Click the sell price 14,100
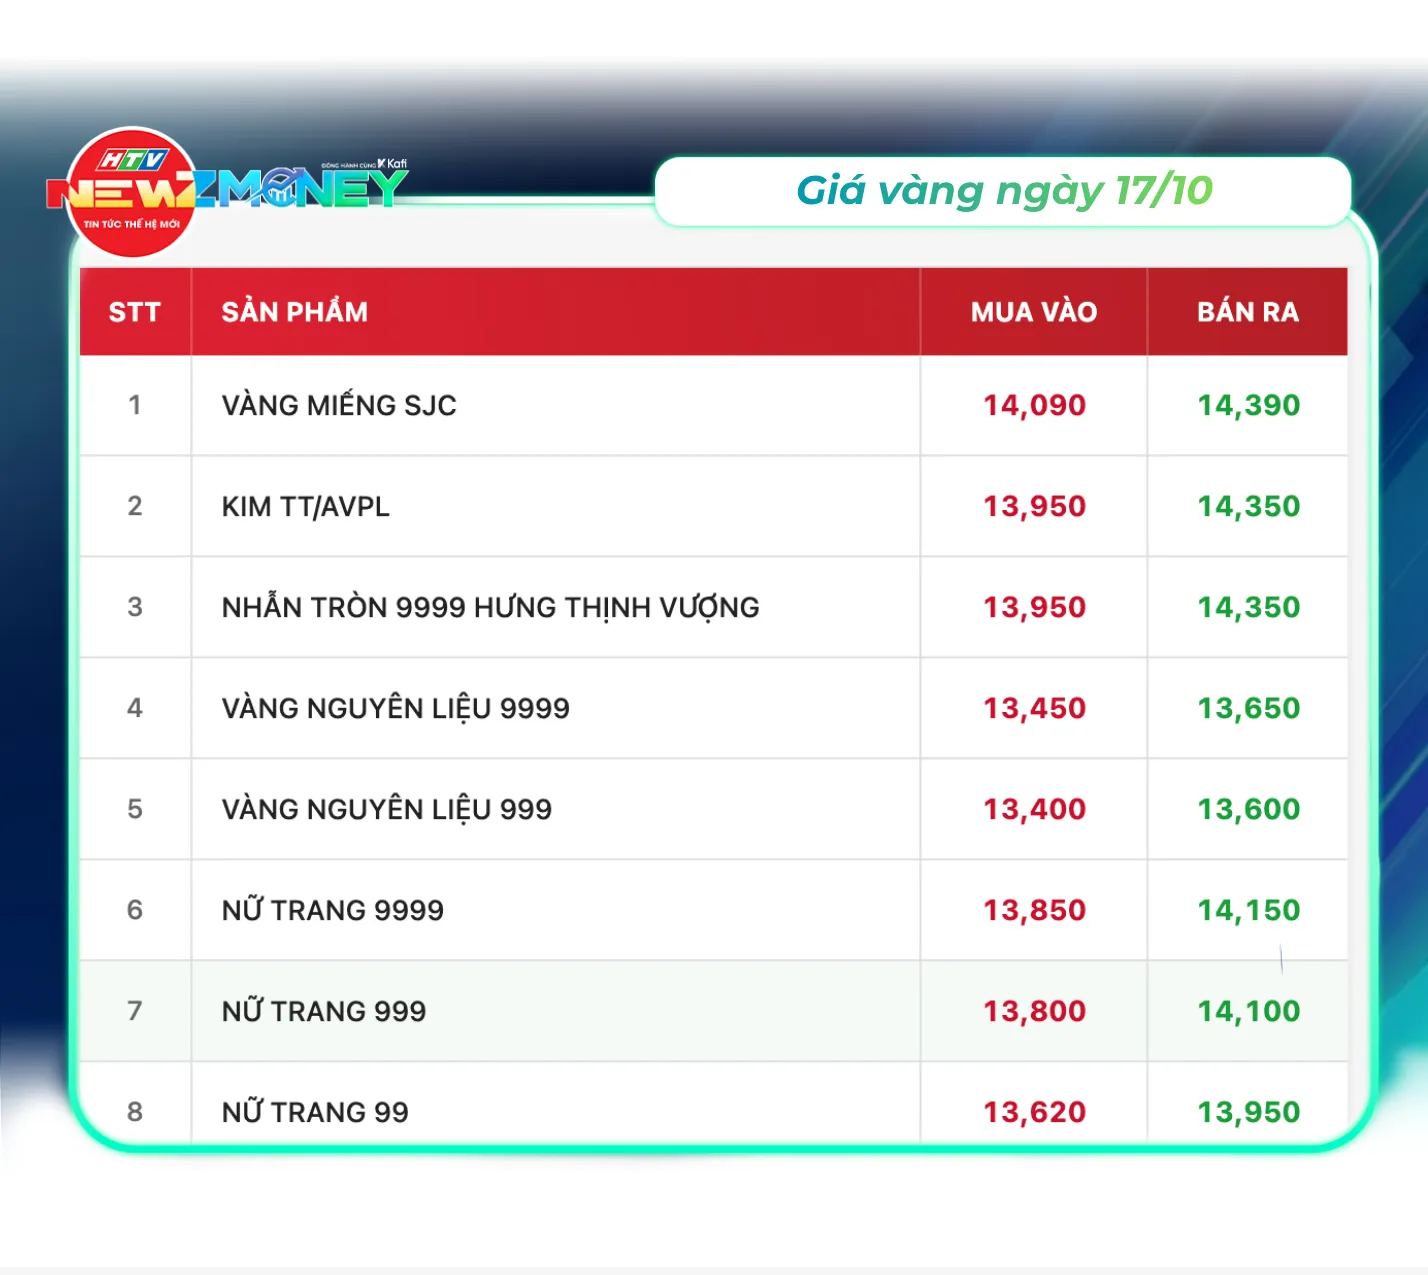The image size is (1428, 1275). click(1249, 1011)
